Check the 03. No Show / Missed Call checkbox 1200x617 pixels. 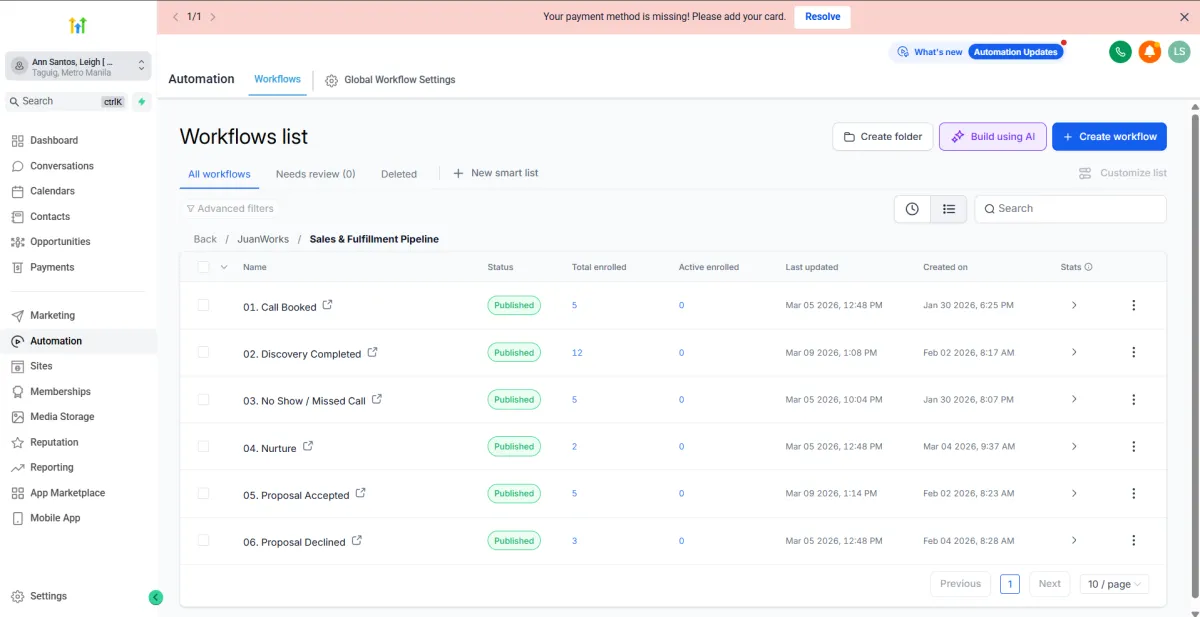204,399
